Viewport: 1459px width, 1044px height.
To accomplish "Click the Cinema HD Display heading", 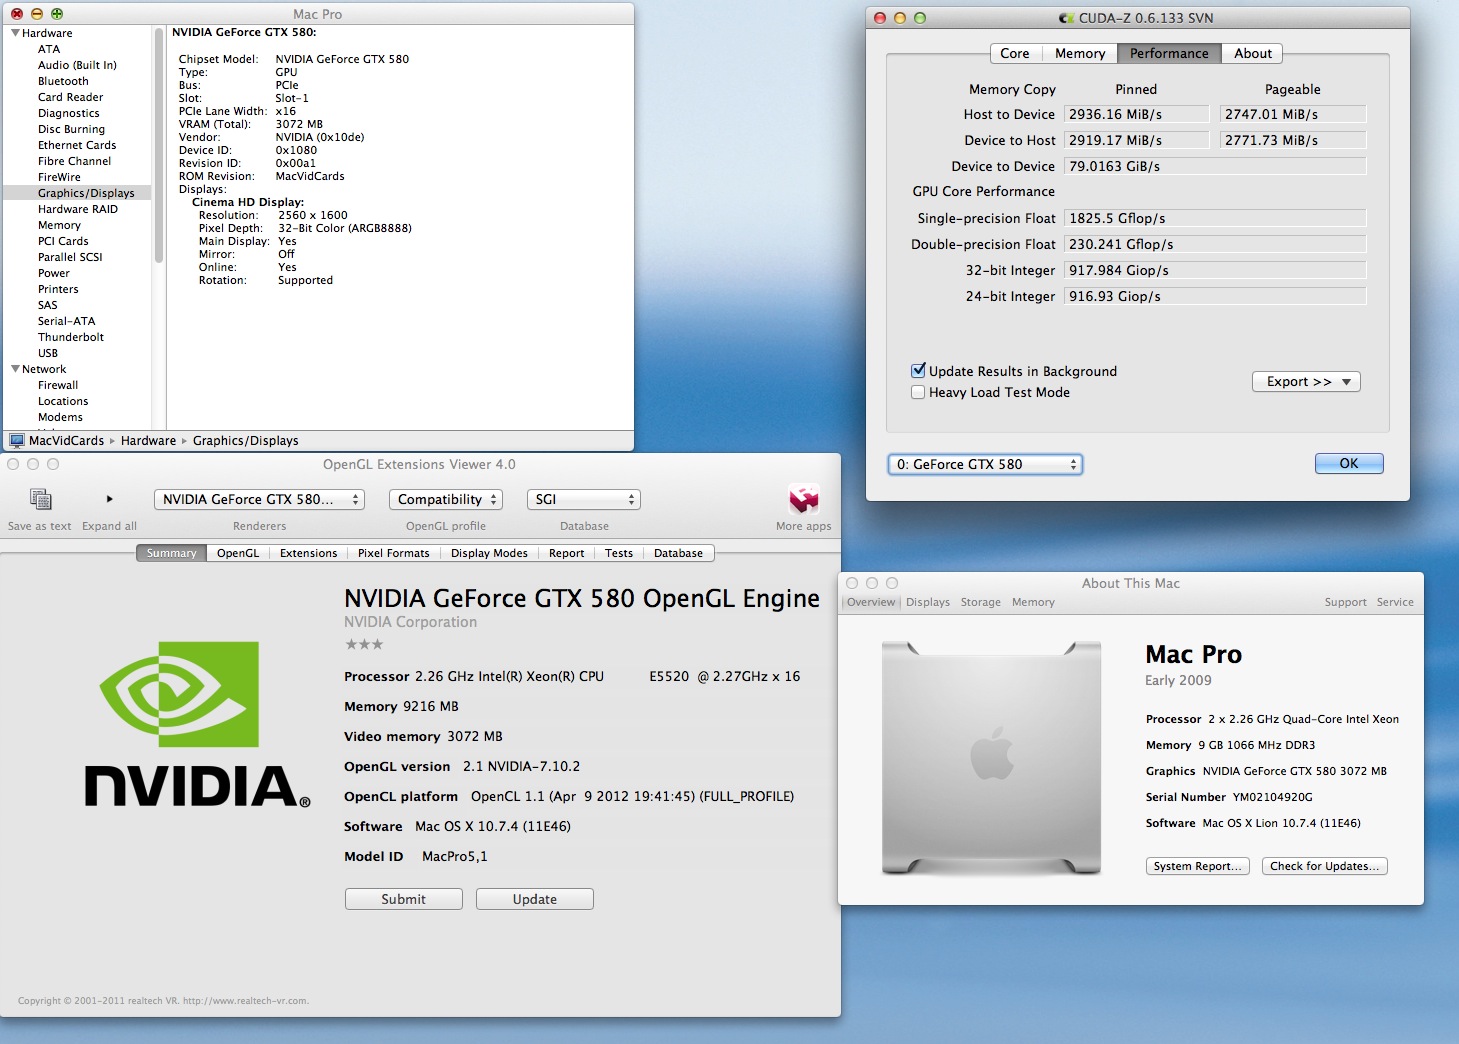I will click(248, 202).
